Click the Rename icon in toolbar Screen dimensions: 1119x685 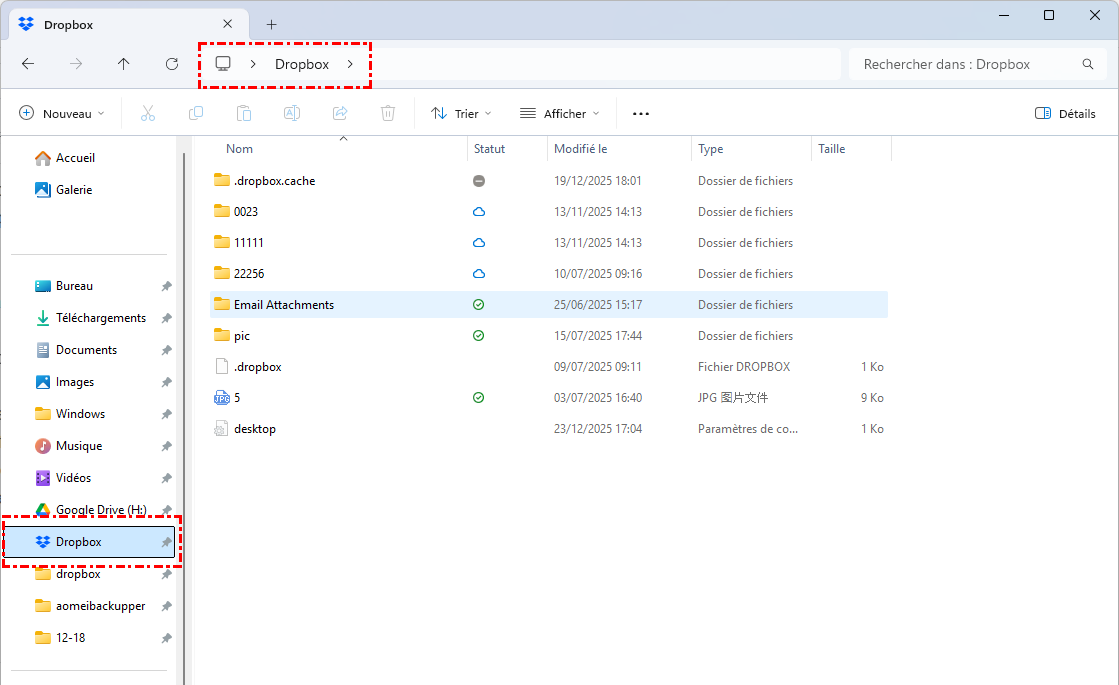(x=292, y=114)
